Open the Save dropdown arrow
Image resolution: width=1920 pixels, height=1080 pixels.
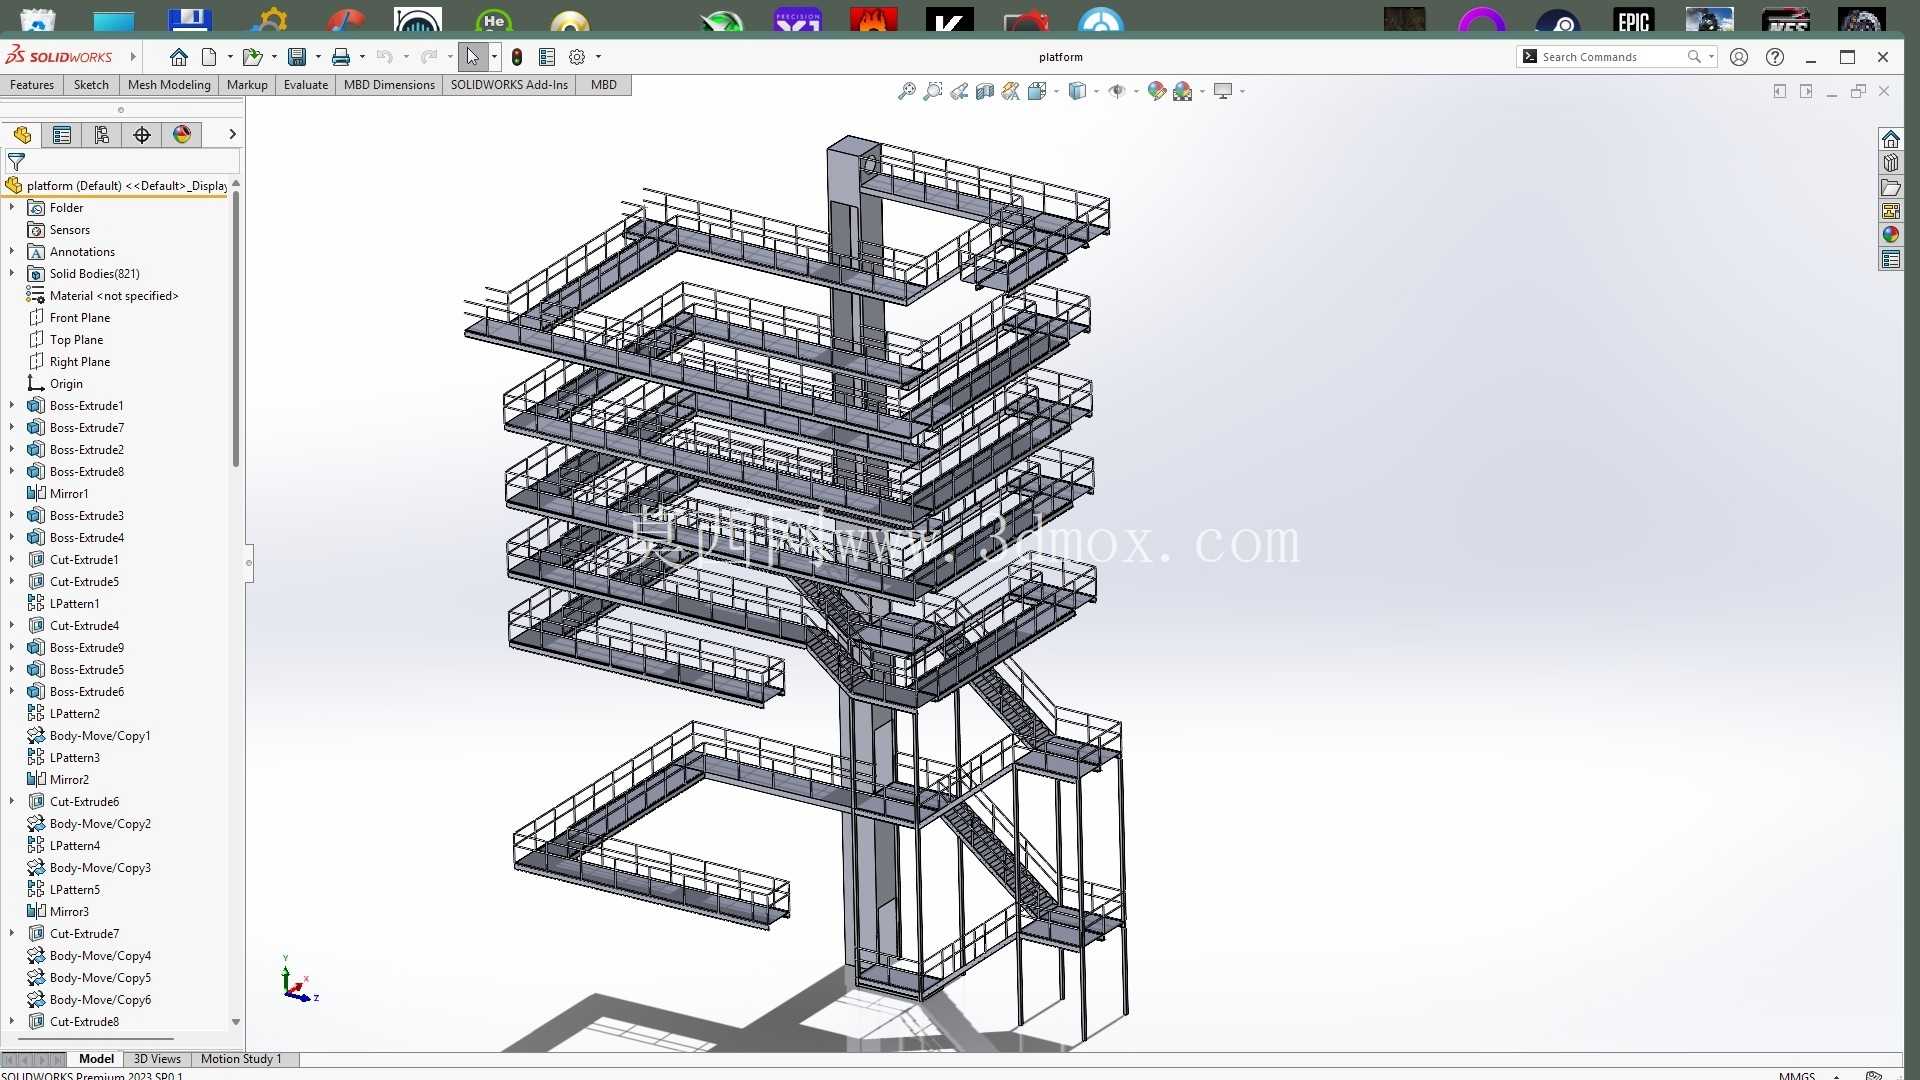click(x=318, y=57)
